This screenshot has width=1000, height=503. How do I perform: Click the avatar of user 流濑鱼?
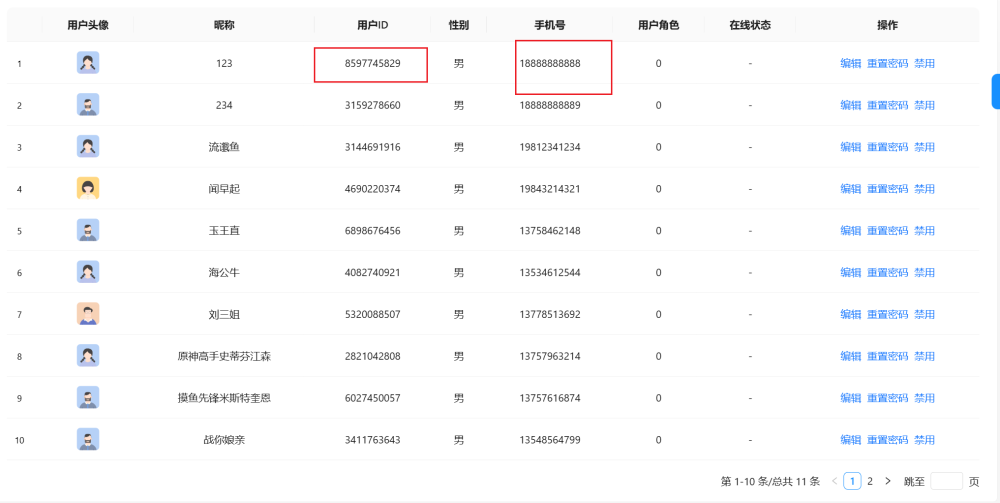tap(88, 147)
